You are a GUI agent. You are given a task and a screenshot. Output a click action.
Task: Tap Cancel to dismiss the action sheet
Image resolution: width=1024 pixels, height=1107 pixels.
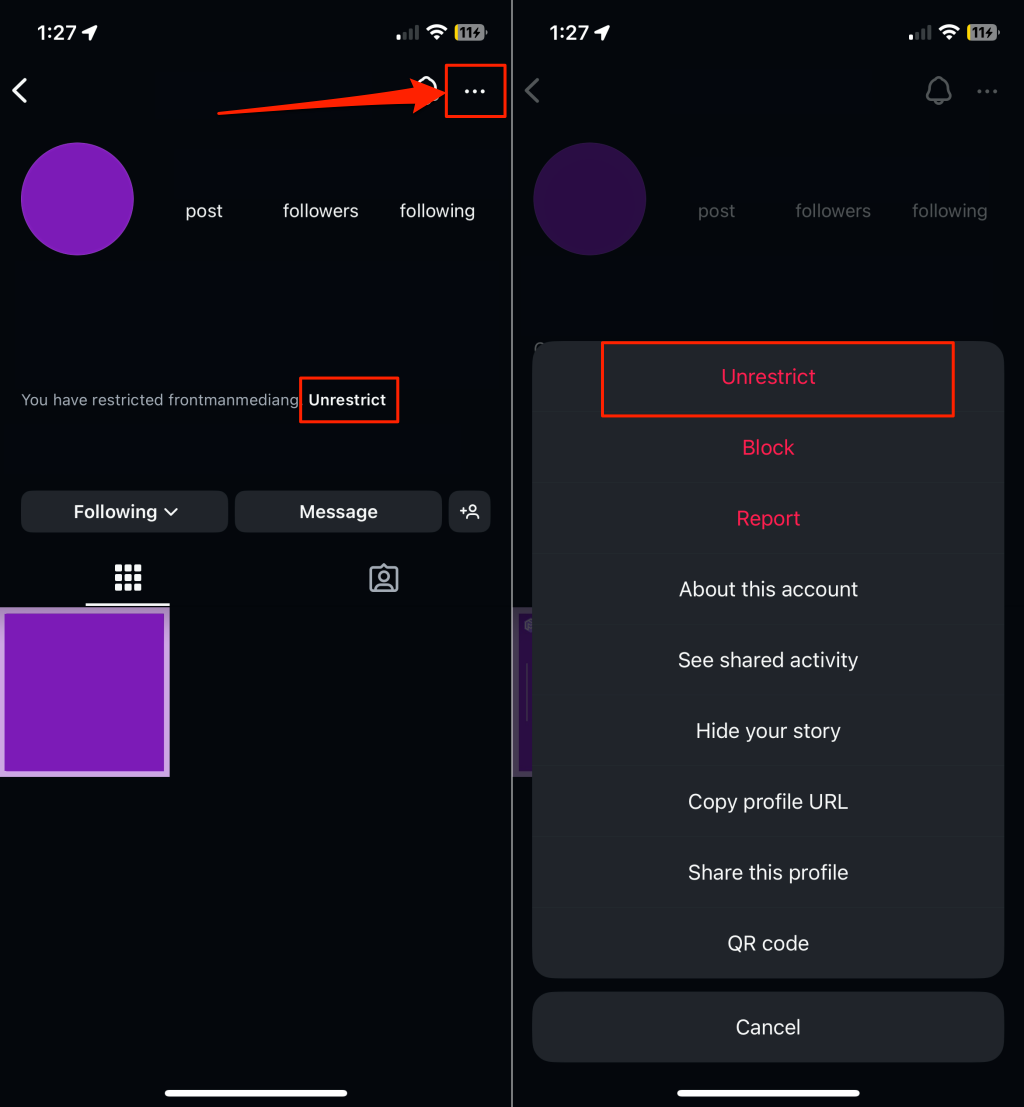click(x=768, y=1027)
